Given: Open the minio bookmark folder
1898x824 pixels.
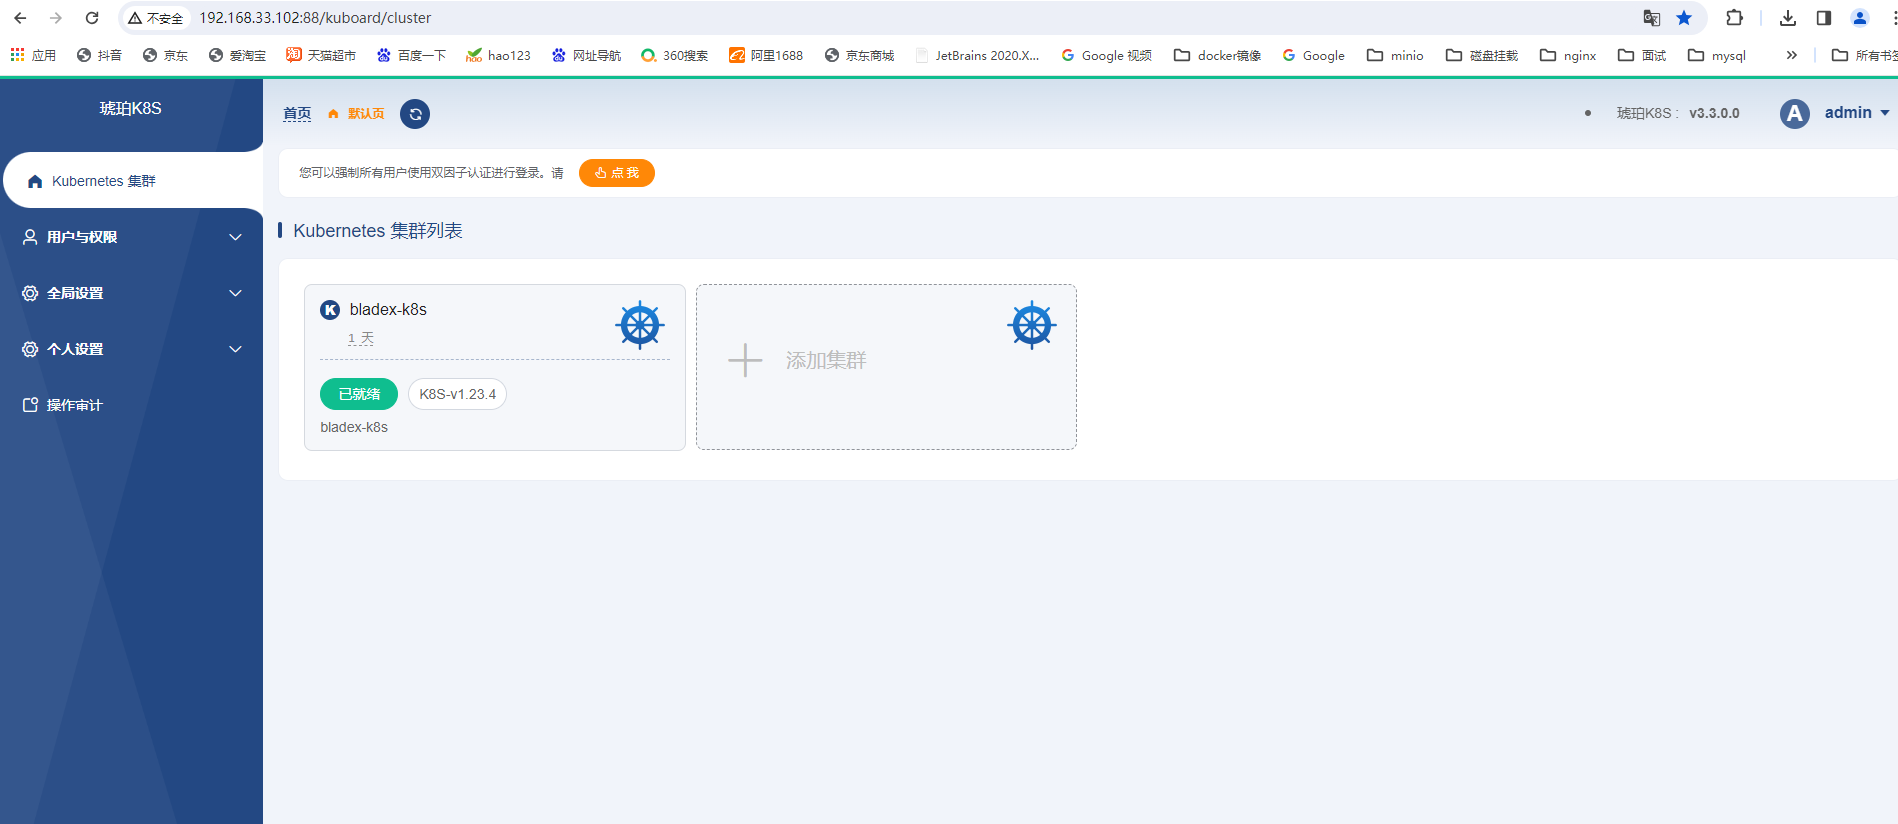Looking at the screenshot, I should pos(1395,55).
